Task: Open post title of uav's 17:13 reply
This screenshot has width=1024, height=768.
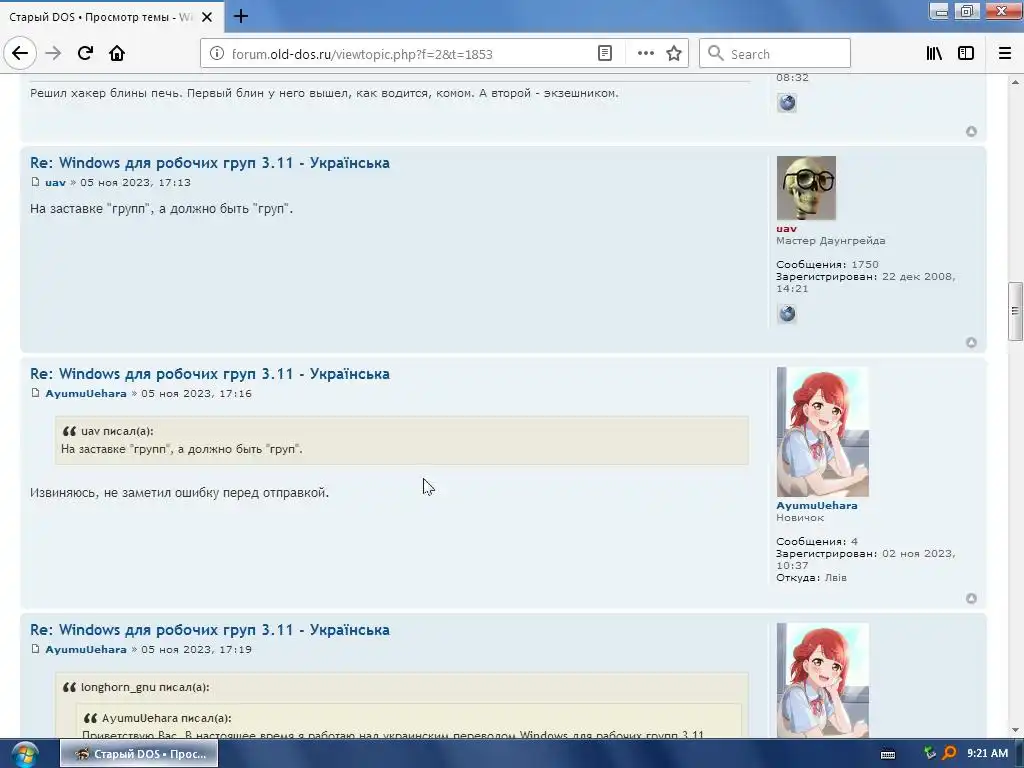Action: (210, 163)
